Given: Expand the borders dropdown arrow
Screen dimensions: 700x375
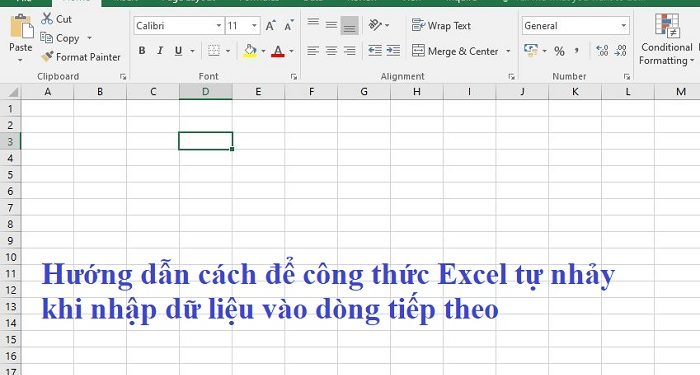Looking at the screenshot, I should 228,51.
